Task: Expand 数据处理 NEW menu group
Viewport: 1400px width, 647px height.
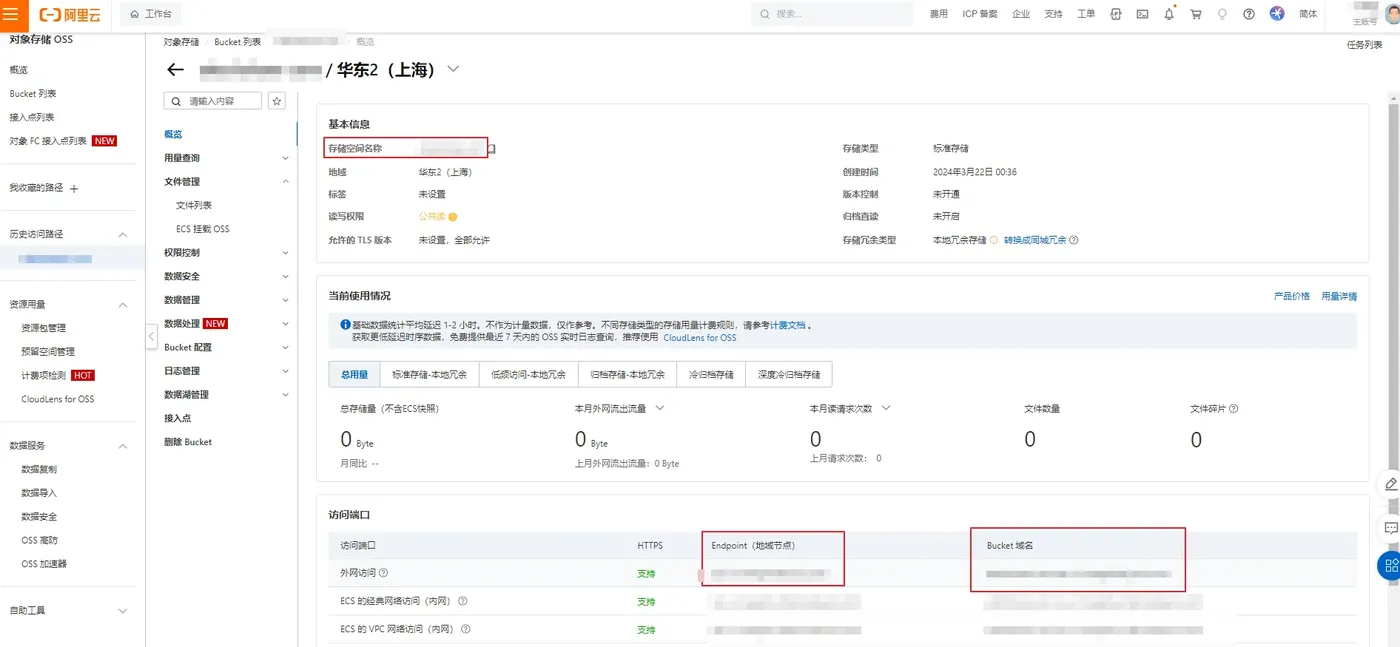Action: (x=285, y=324)
